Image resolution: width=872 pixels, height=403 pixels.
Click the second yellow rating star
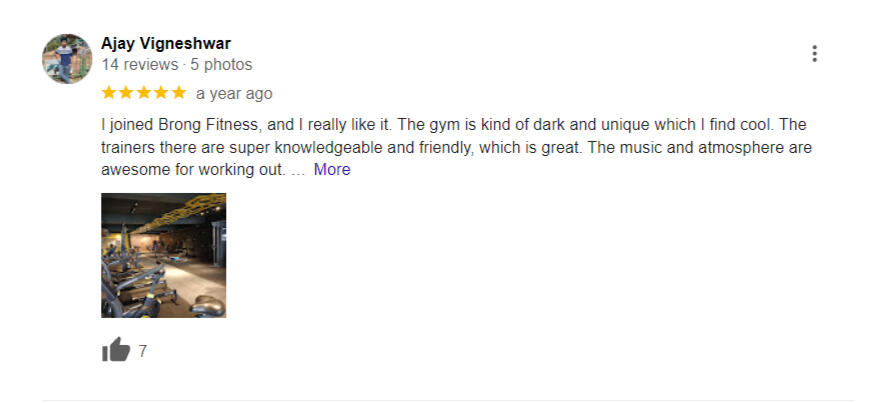tap(127, 93)
